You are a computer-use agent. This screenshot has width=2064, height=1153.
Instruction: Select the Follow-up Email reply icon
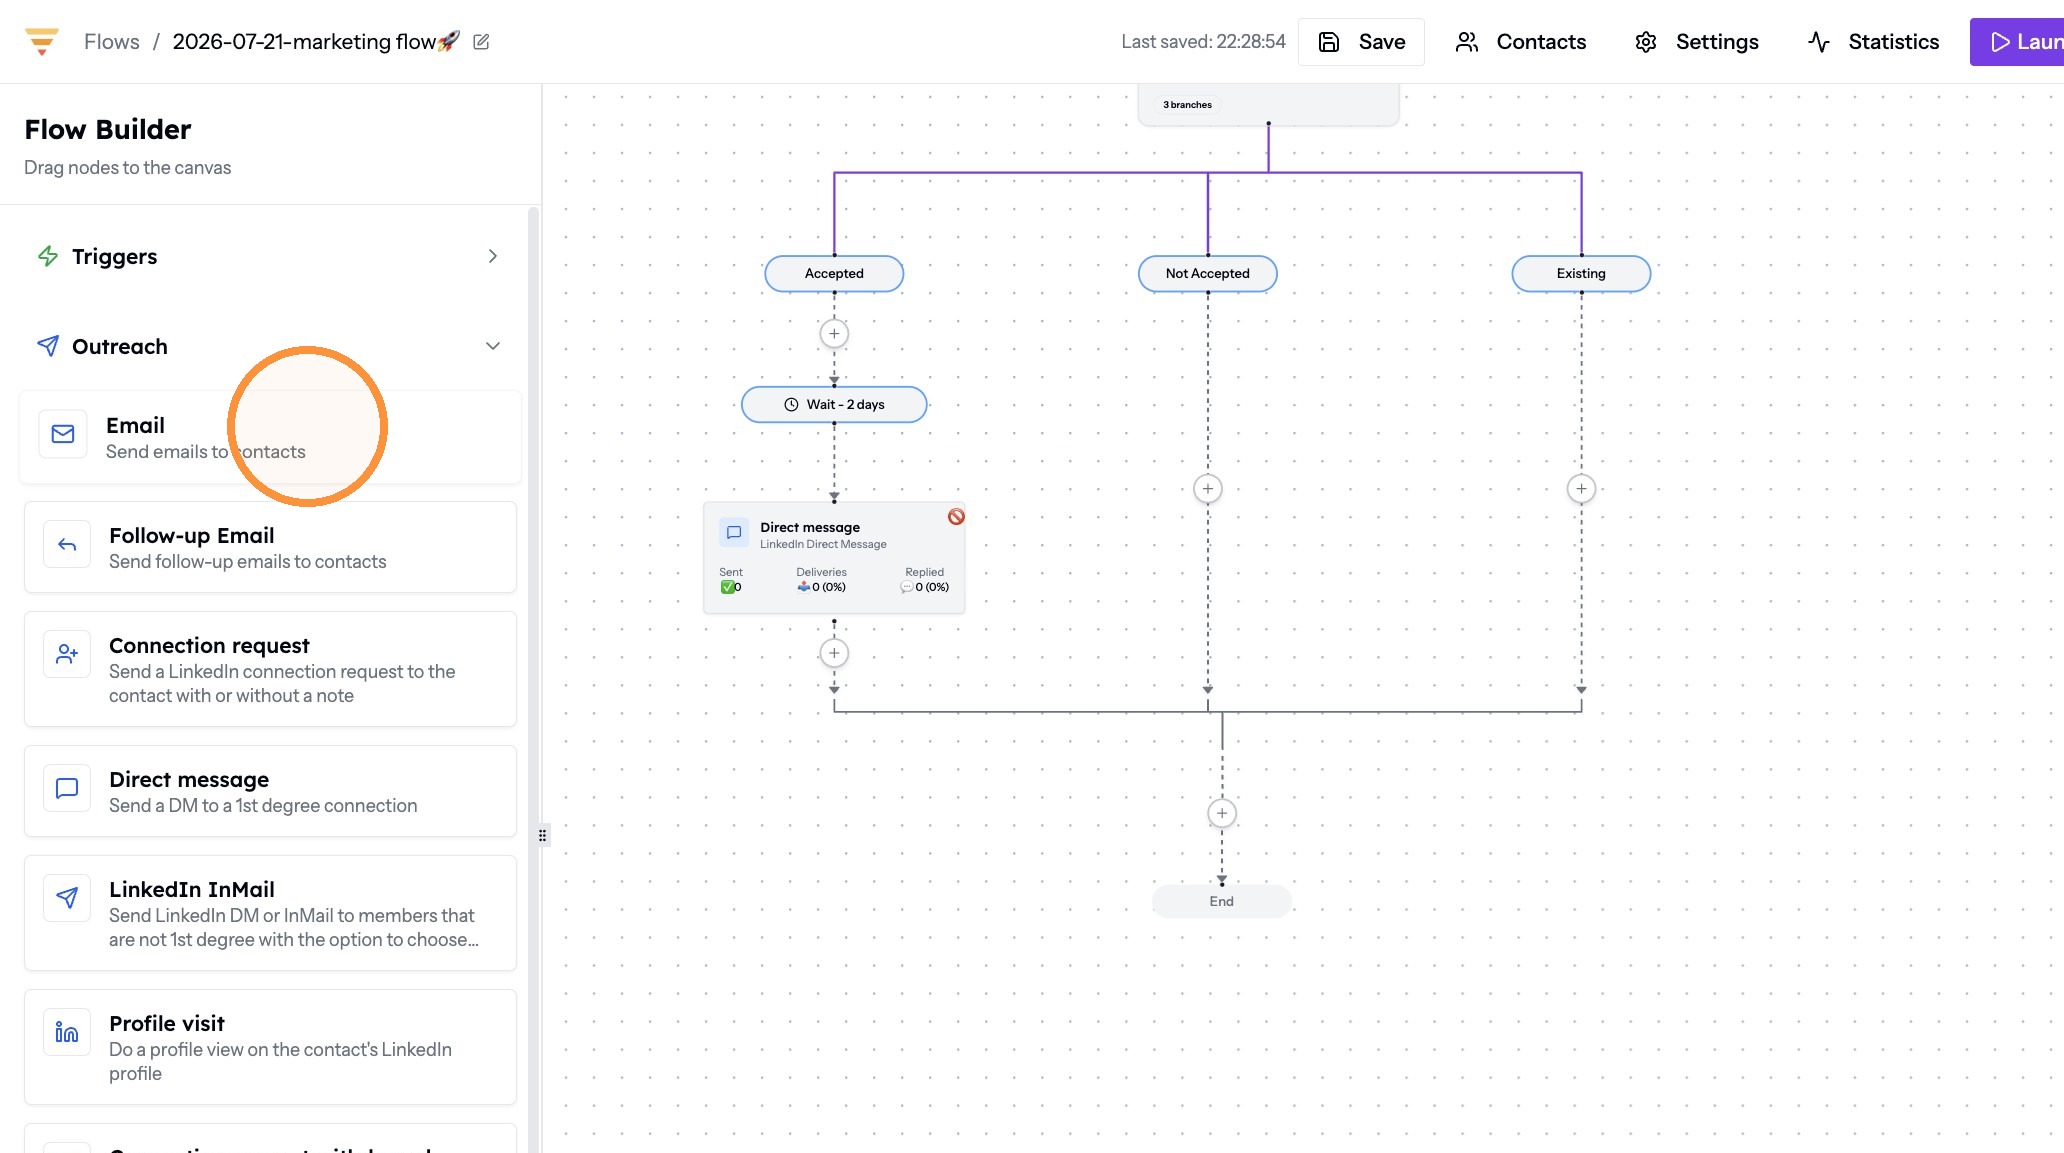[67, 545]
